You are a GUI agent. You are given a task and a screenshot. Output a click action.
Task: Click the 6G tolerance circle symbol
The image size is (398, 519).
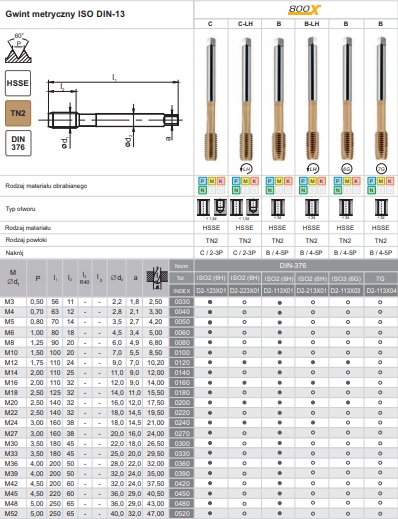[x=347, y=169]
